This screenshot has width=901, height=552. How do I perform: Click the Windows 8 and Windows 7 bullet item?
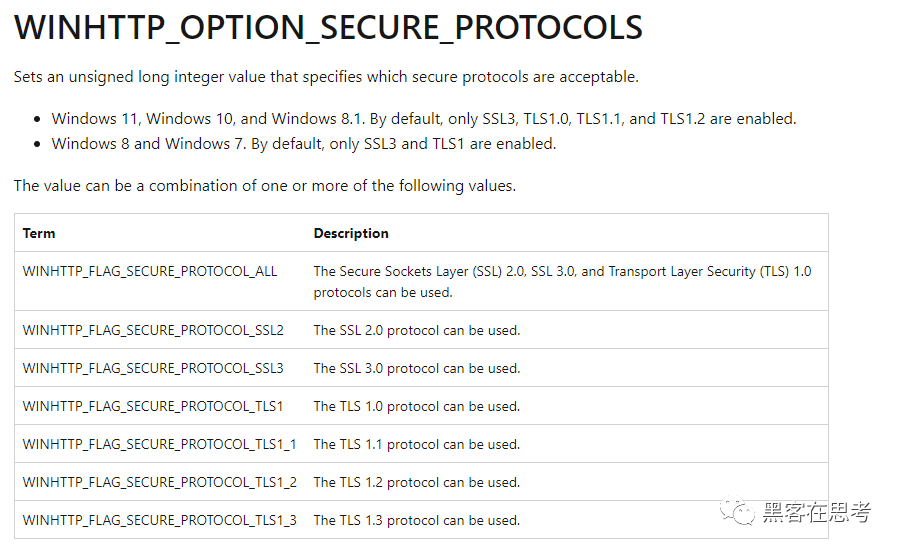pos(304,143)
